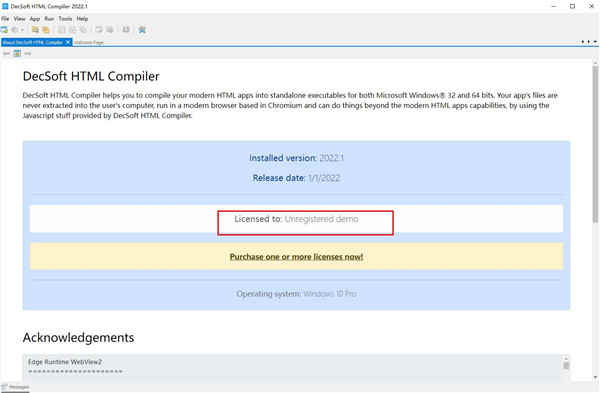Open the Run menu
Viewport: 600px width, 393px height.
click(x=49, y=18)
